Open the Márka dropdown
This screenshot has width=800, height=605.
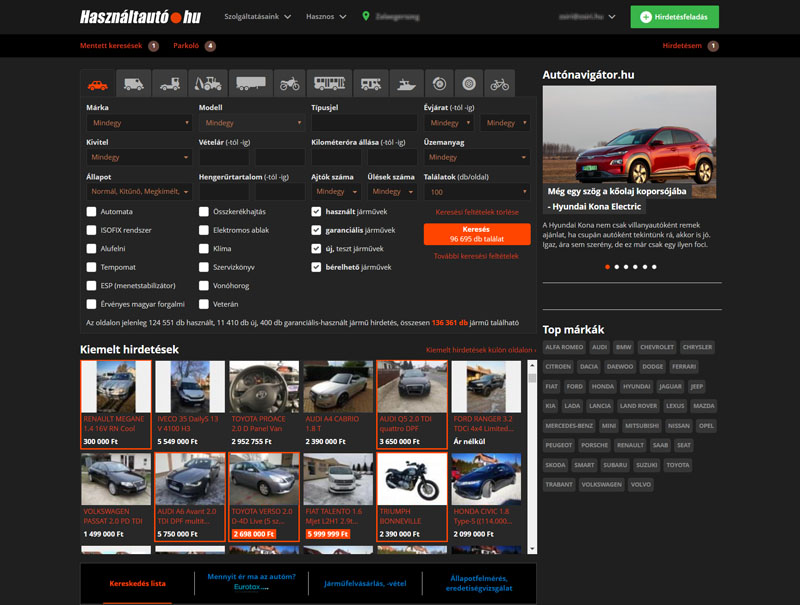tap(139, 123)
